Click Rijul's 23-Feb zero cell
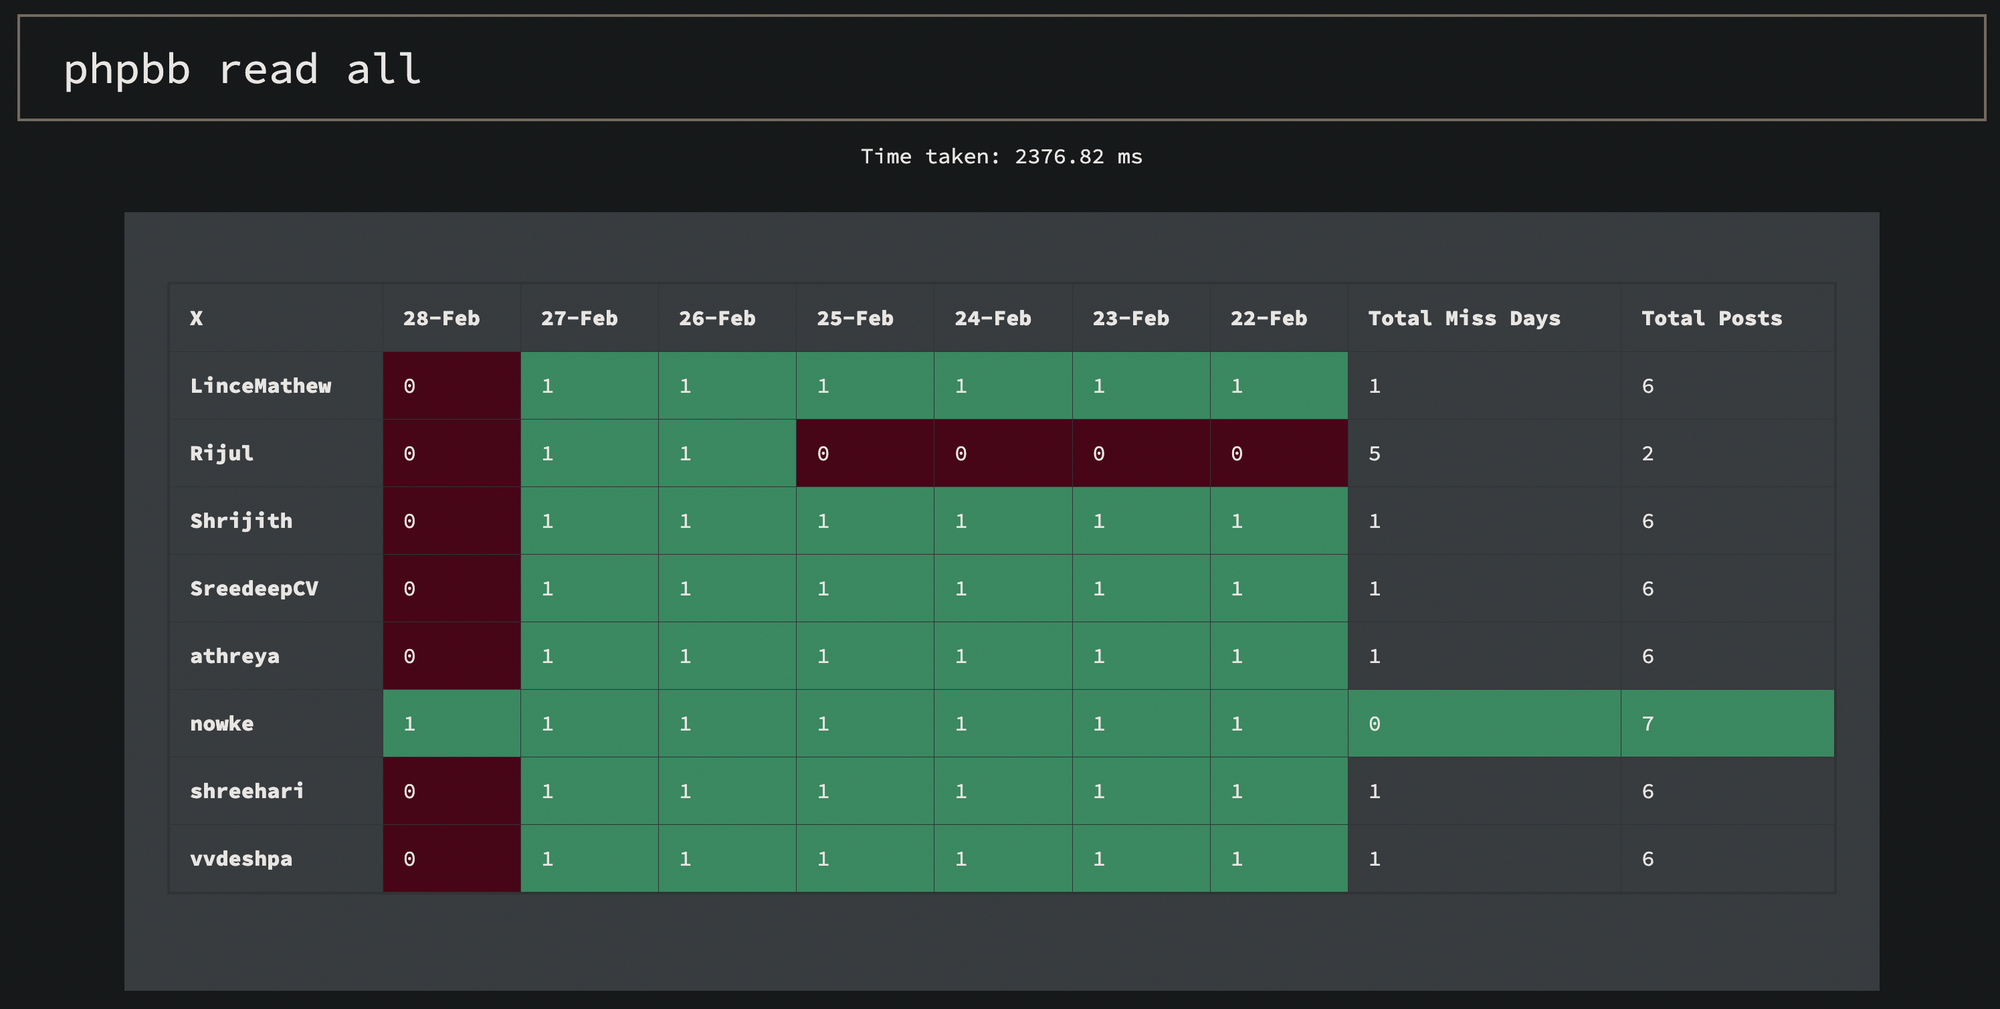The height and width of the screenshot is (1009, 2000). point(1142,453)
